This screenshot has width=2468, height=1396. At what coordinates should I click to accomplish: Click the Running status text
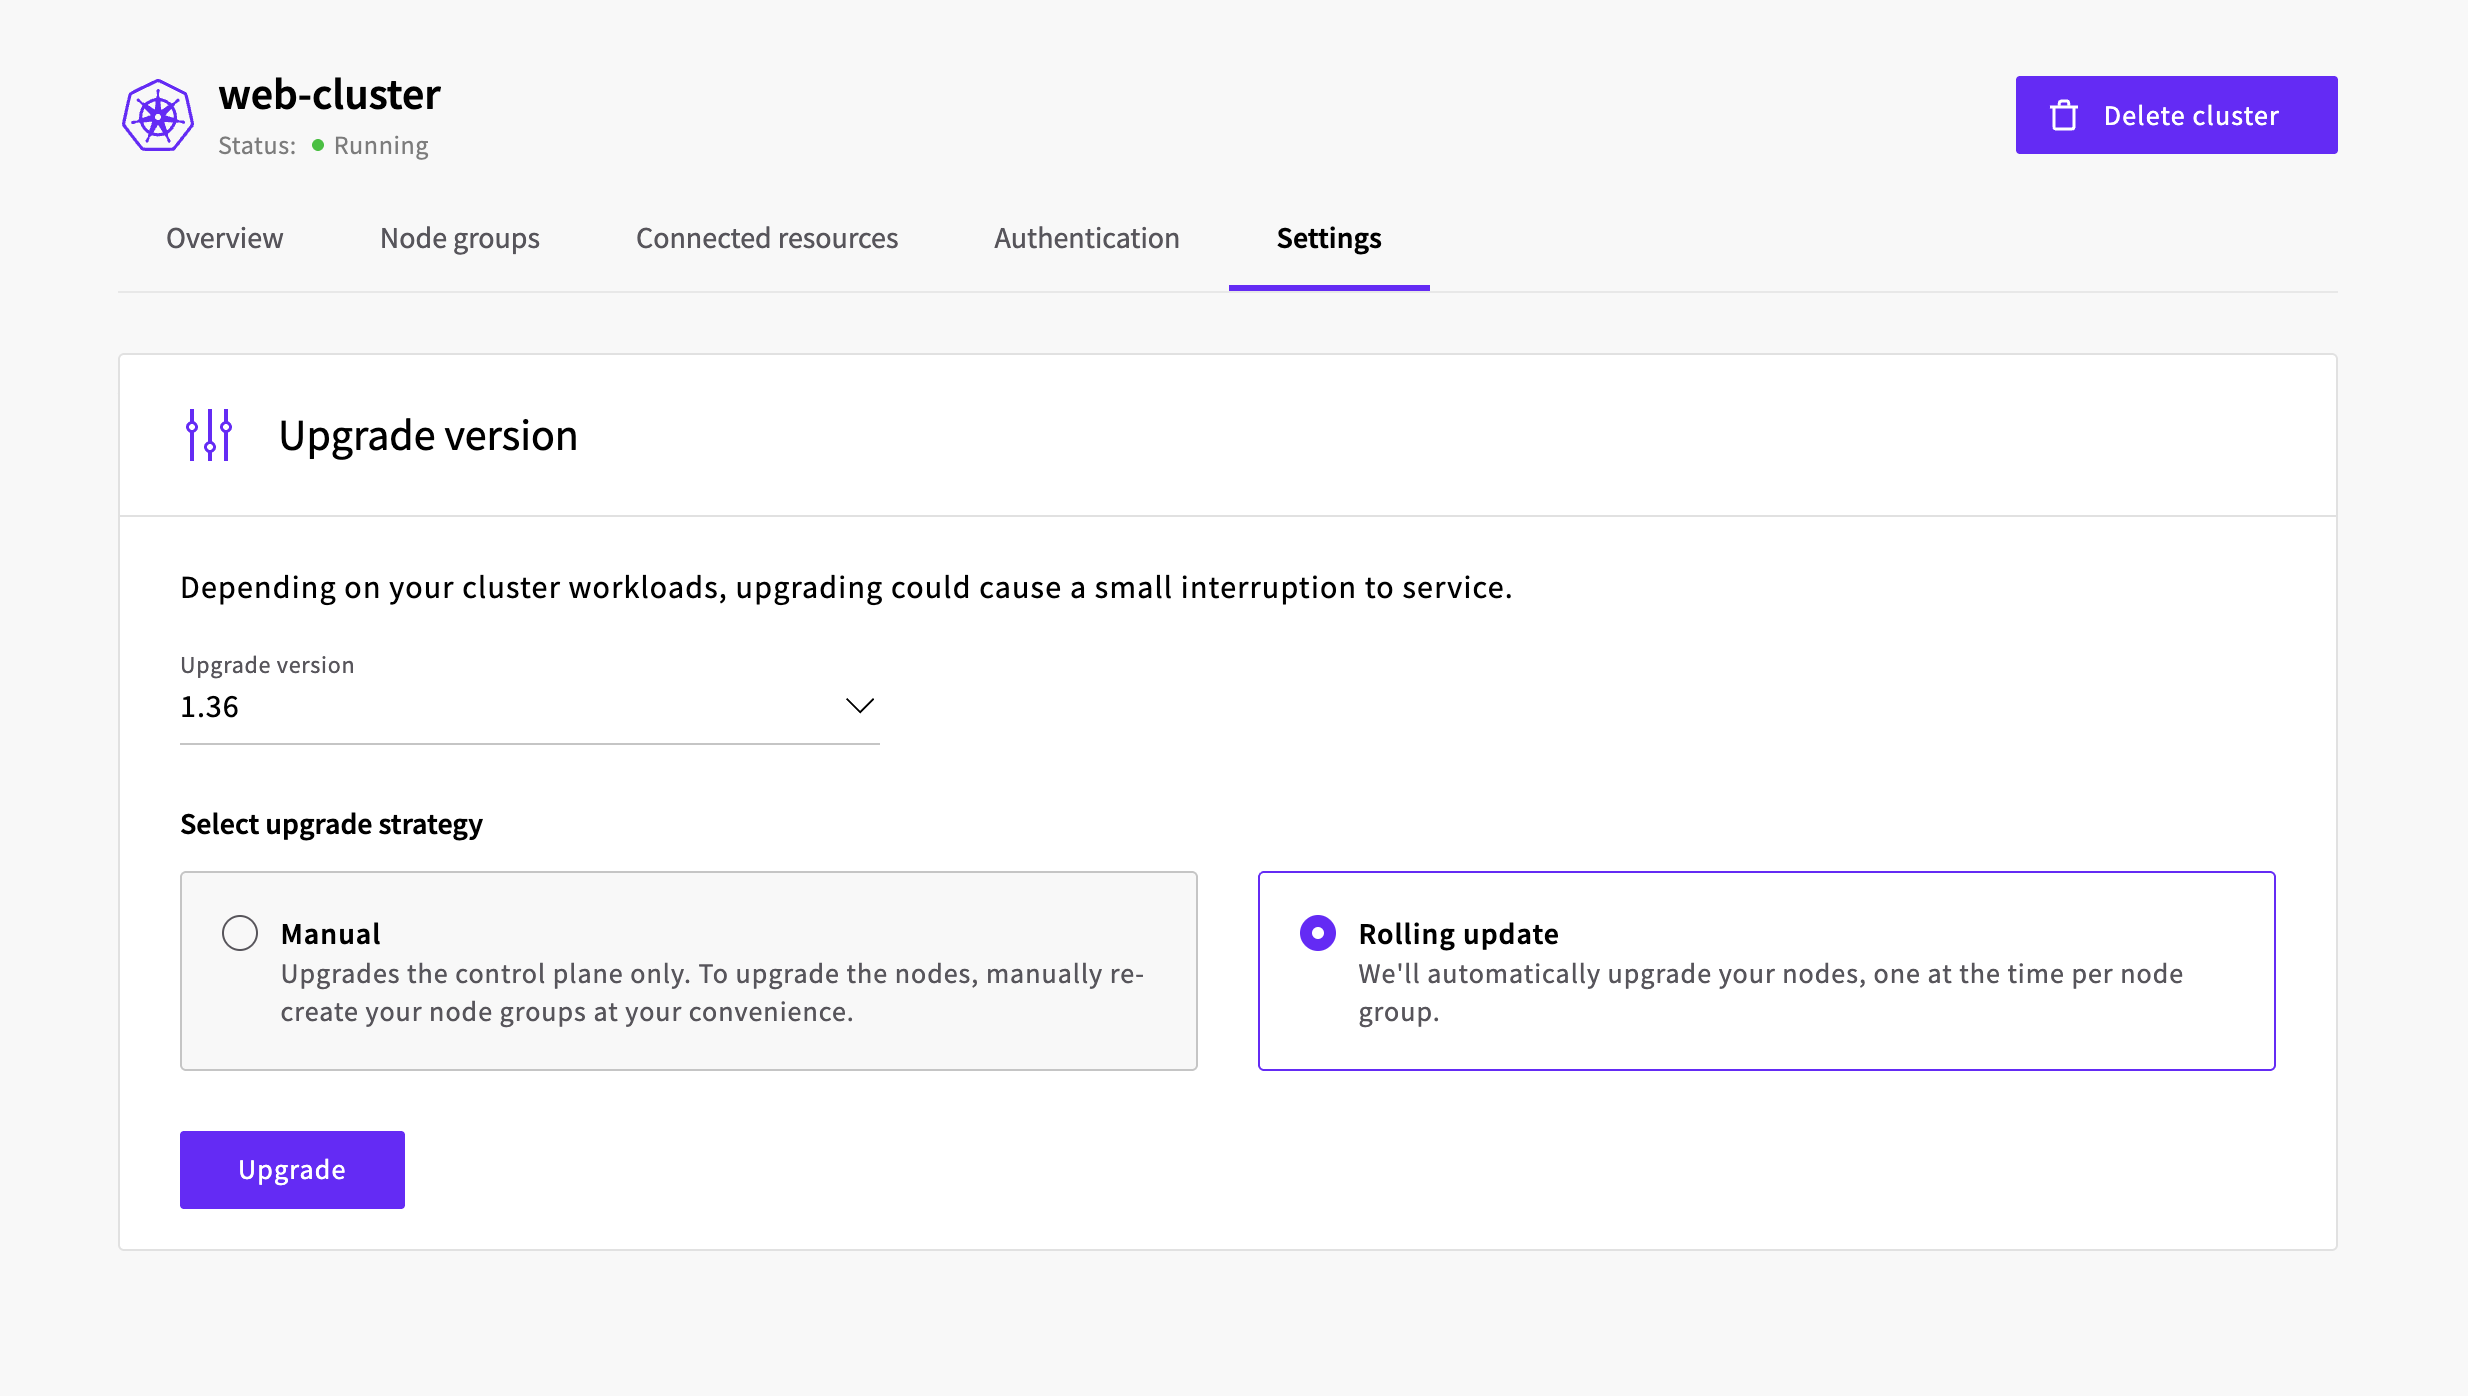coord(381,146)
